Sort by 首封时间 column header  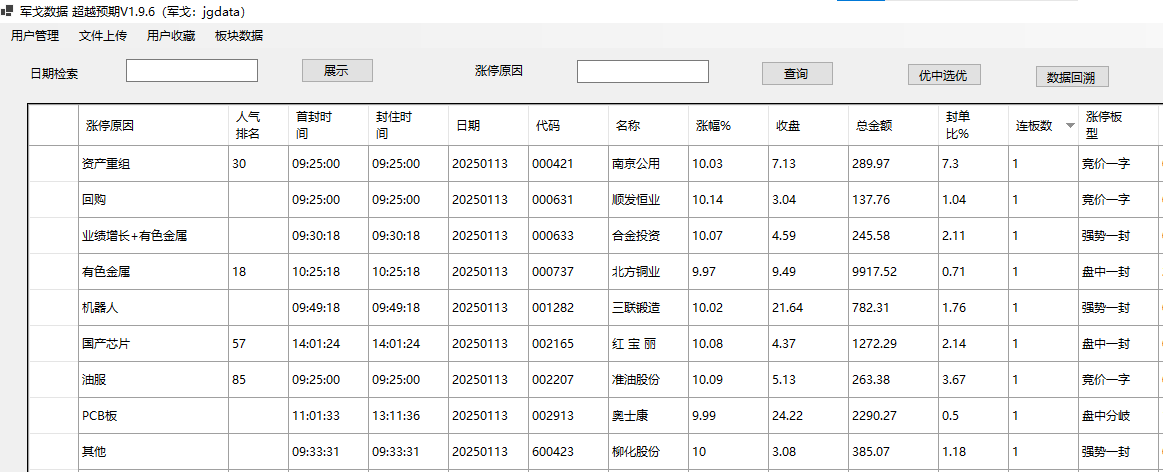[329, 125]
